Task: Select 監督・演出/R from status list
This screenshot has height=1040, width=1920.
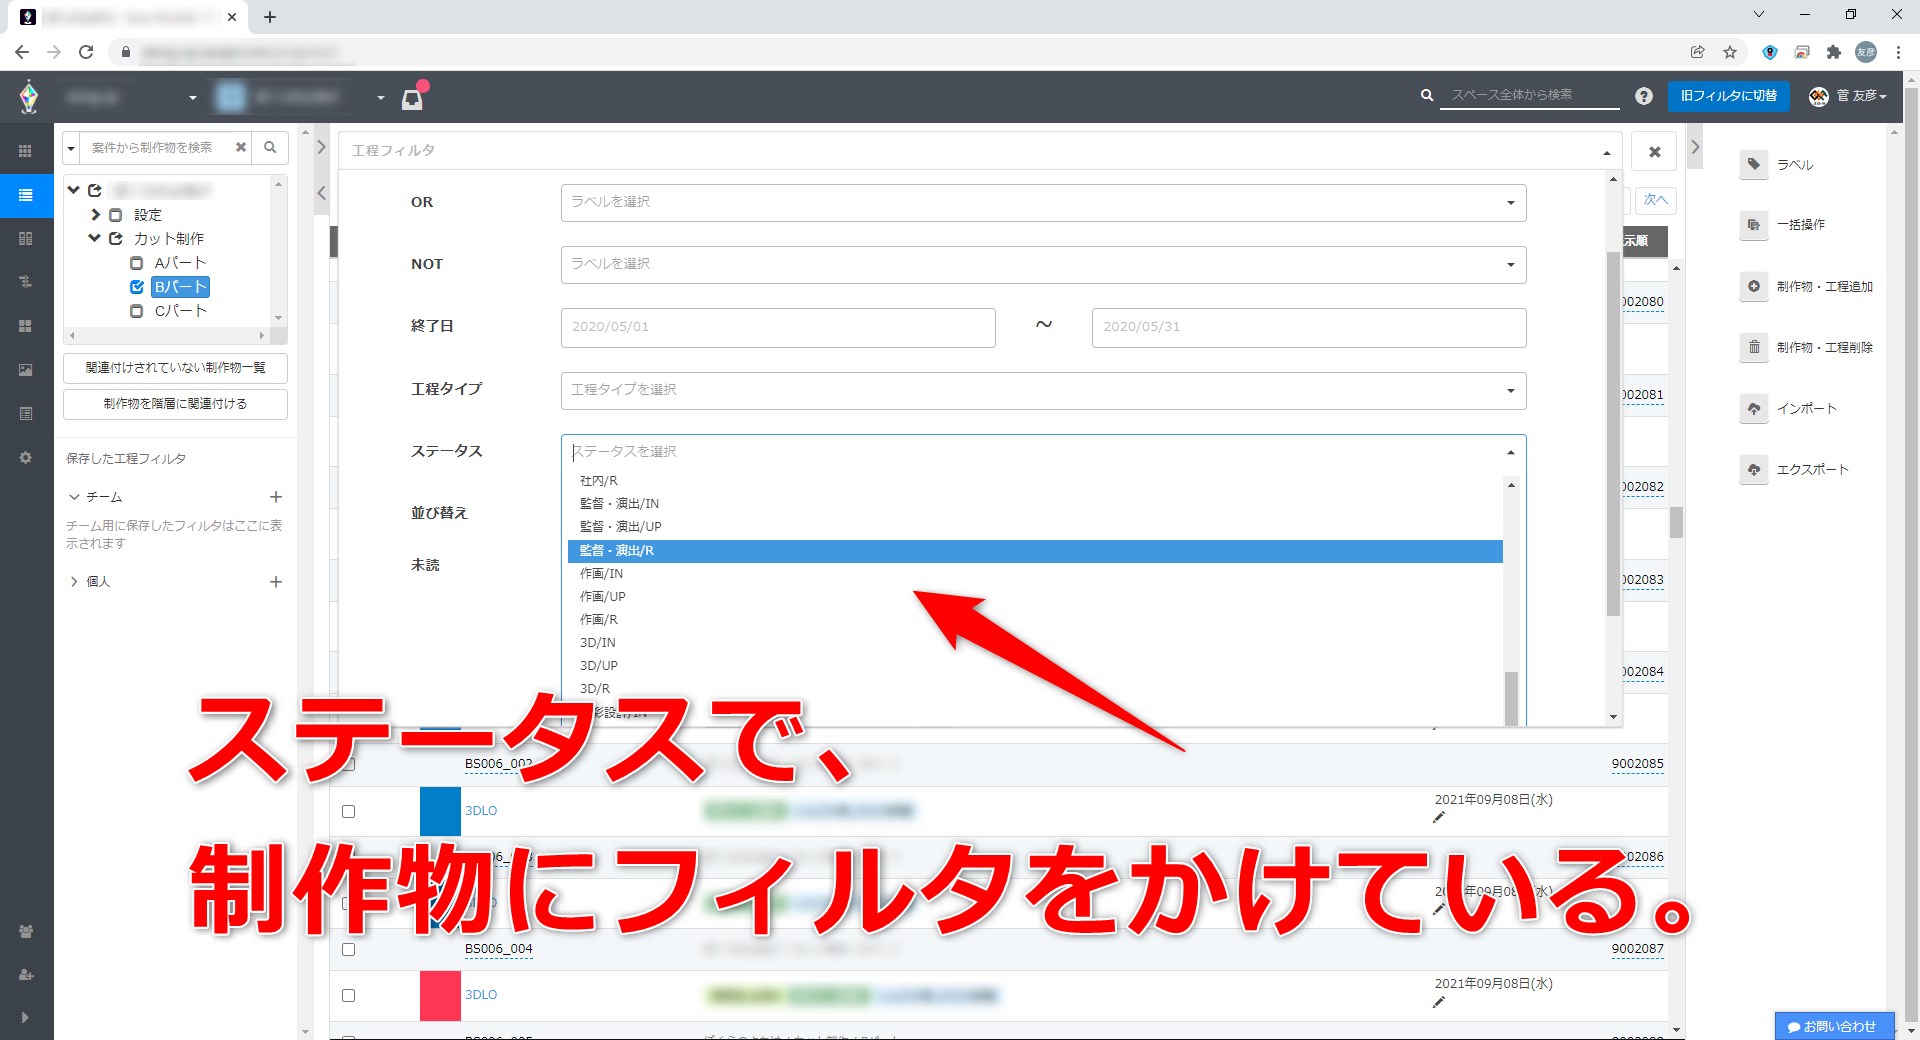Action: point(1034,551)
